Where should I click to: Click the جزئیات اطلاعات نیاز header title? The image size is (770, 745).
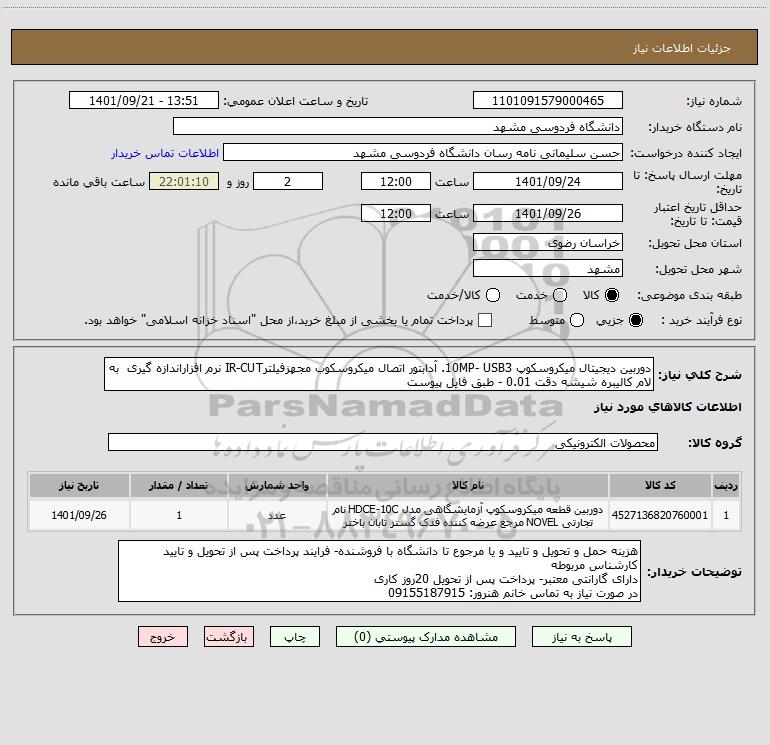pos(682,48)
